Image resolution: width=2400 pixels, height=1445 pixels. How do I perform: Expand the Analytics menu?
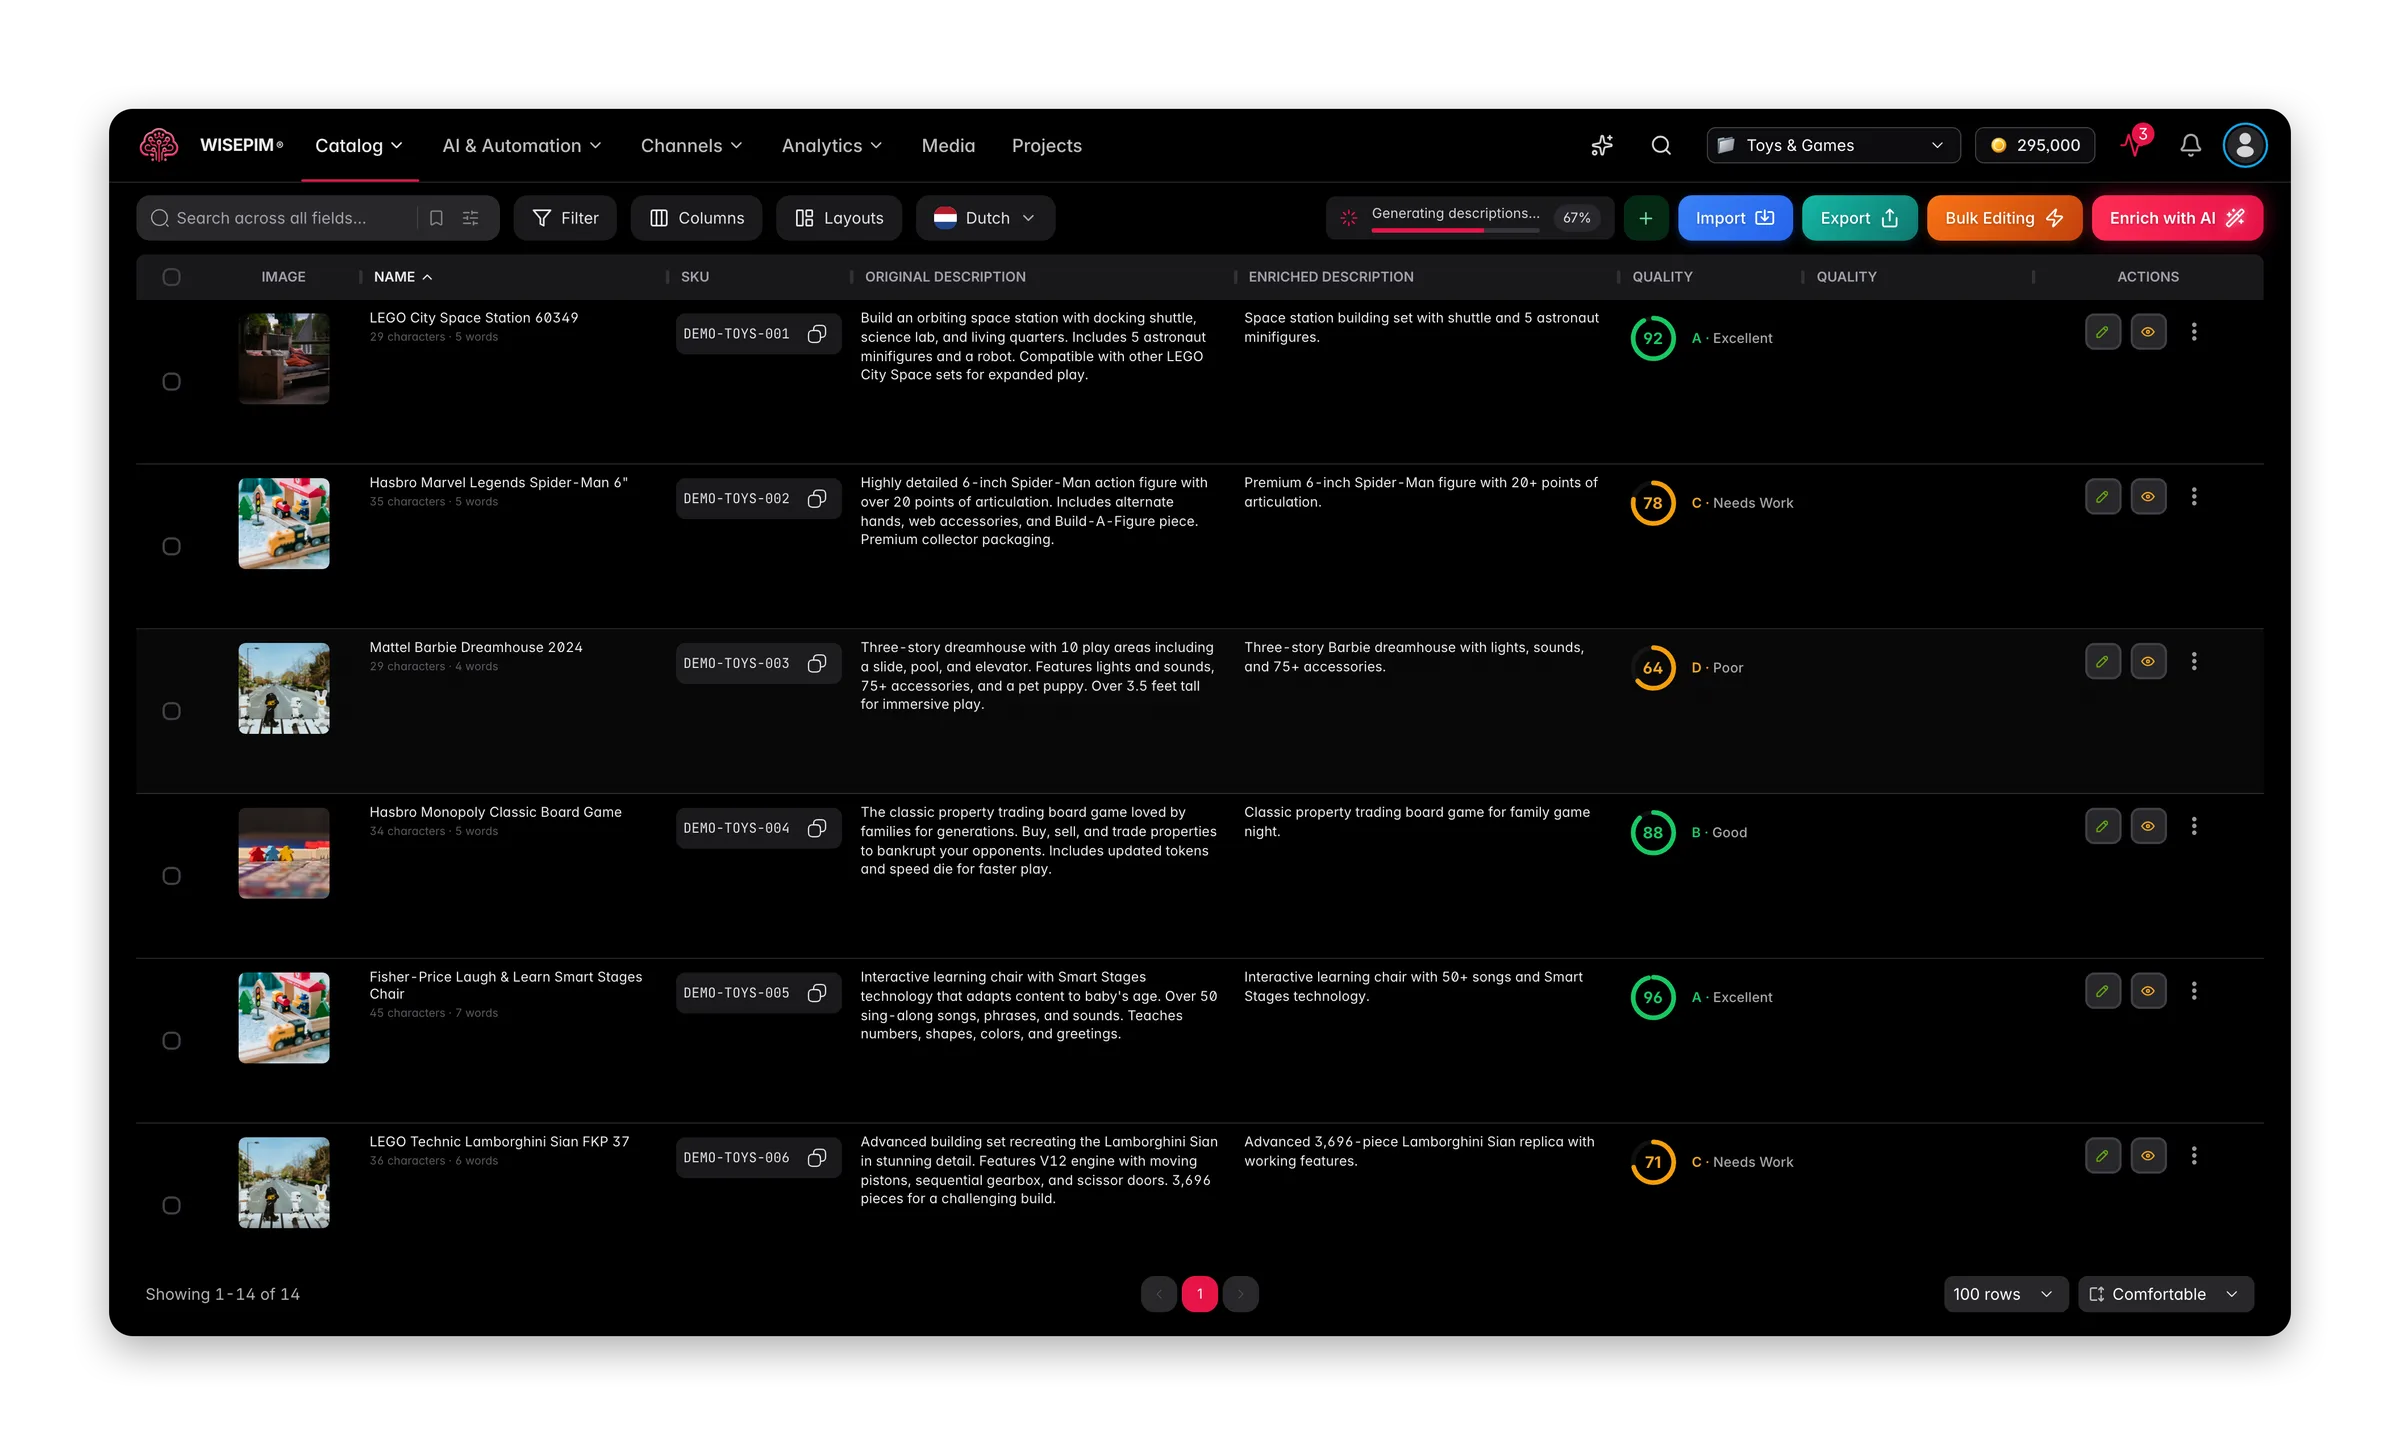click(832, 146)
